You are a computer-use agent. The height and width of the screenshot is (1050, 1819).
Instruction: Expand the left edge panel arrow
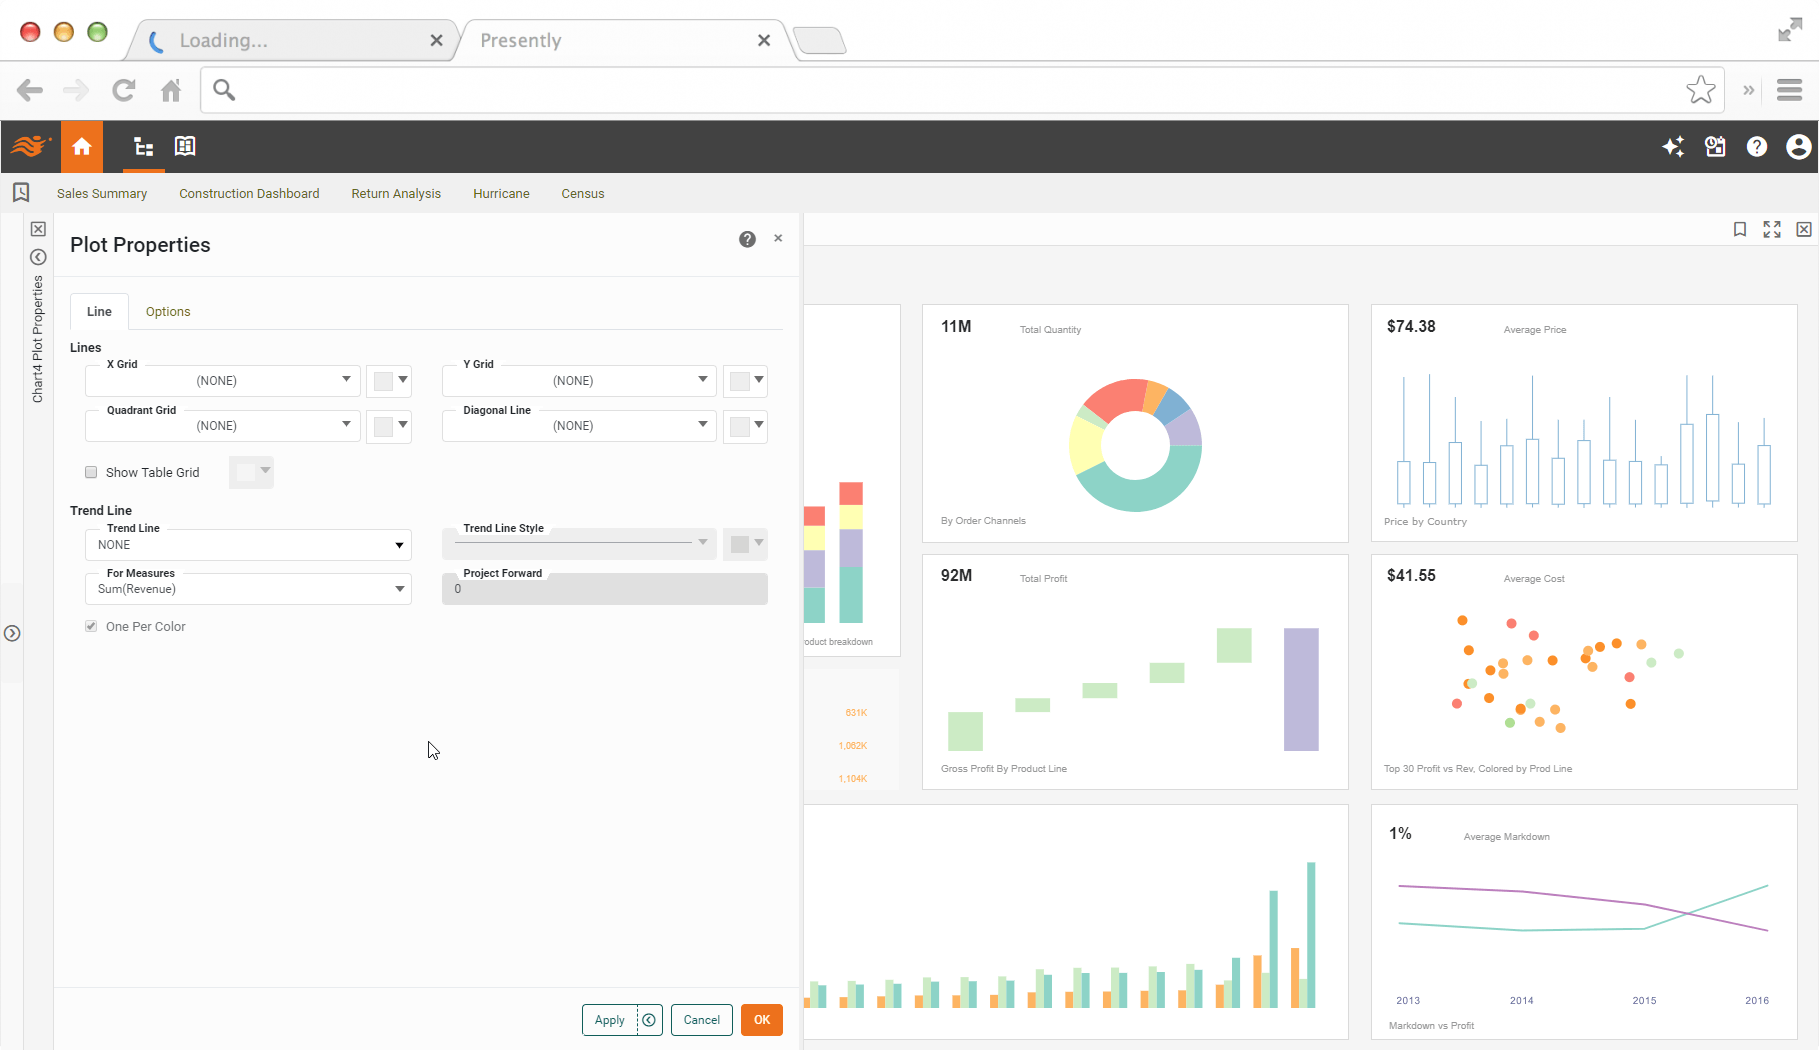tap(12, 633)
